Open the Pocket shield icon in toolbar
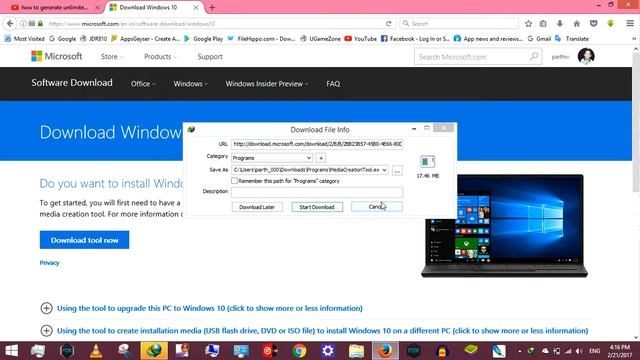Image resolution: width=640 pixels, height=360 pixels. (x=593, y=24)
